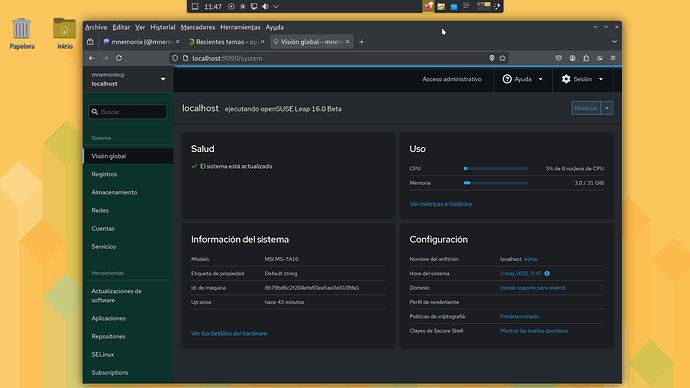This screenshot has height=388, width=690.
Task: Open the Marcadores menu
Action: point(198,27)
